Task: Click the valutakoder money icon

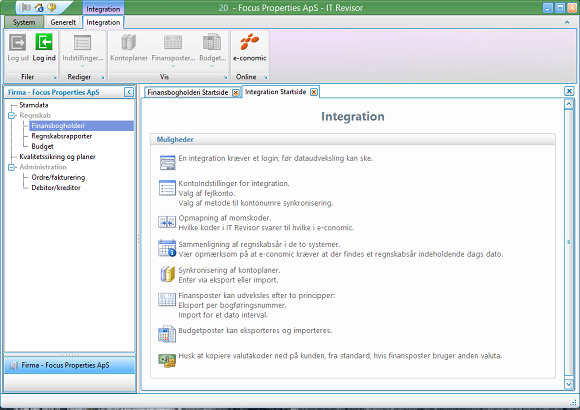Action: pyautogui.click(x=167, y=360)
